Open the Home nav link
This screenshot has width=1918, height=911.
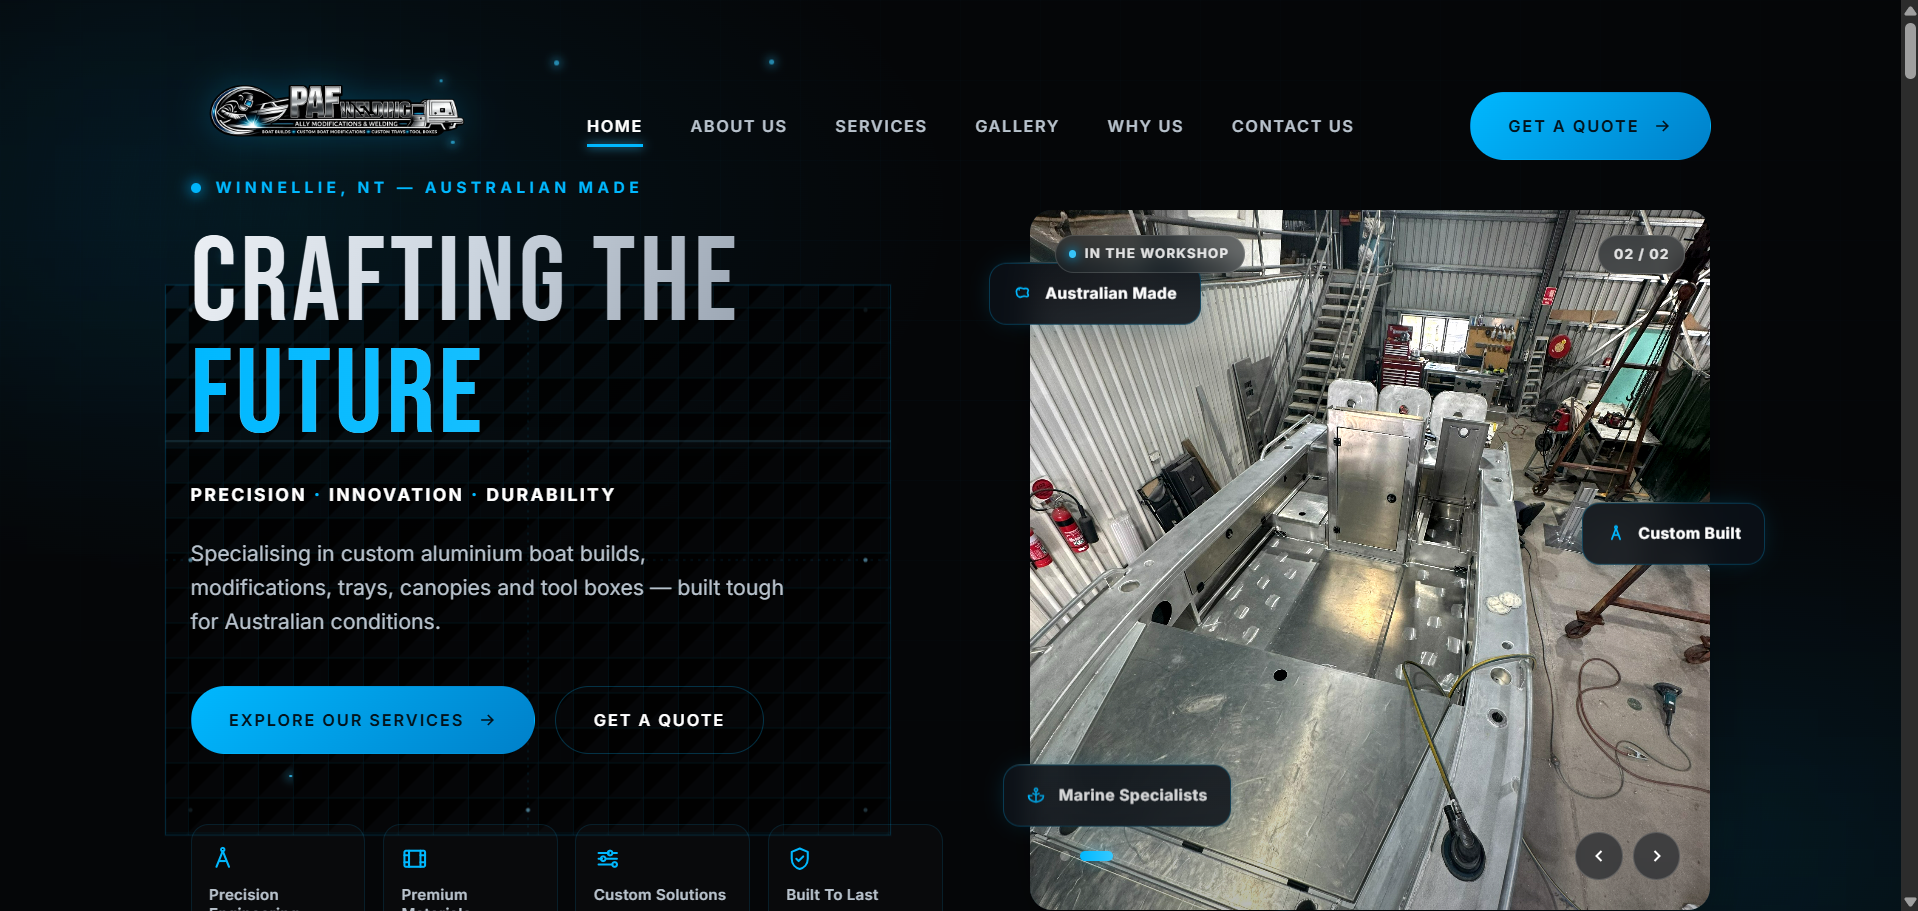614,127
